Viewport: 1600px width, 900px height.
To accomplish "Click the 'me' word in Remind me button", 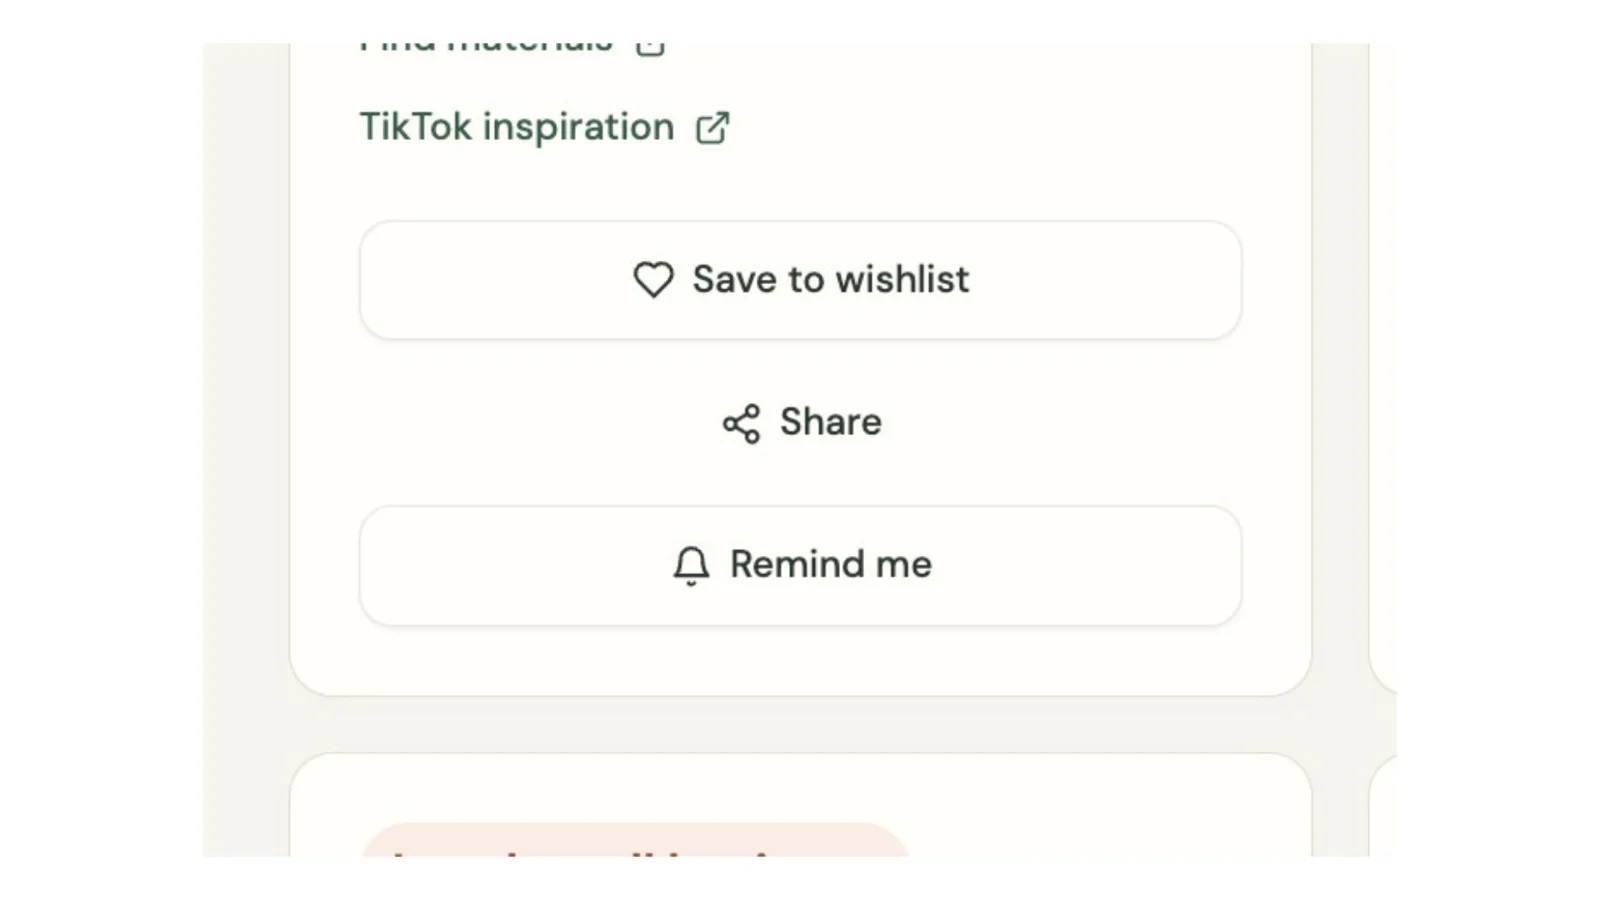I will [903, 565].
